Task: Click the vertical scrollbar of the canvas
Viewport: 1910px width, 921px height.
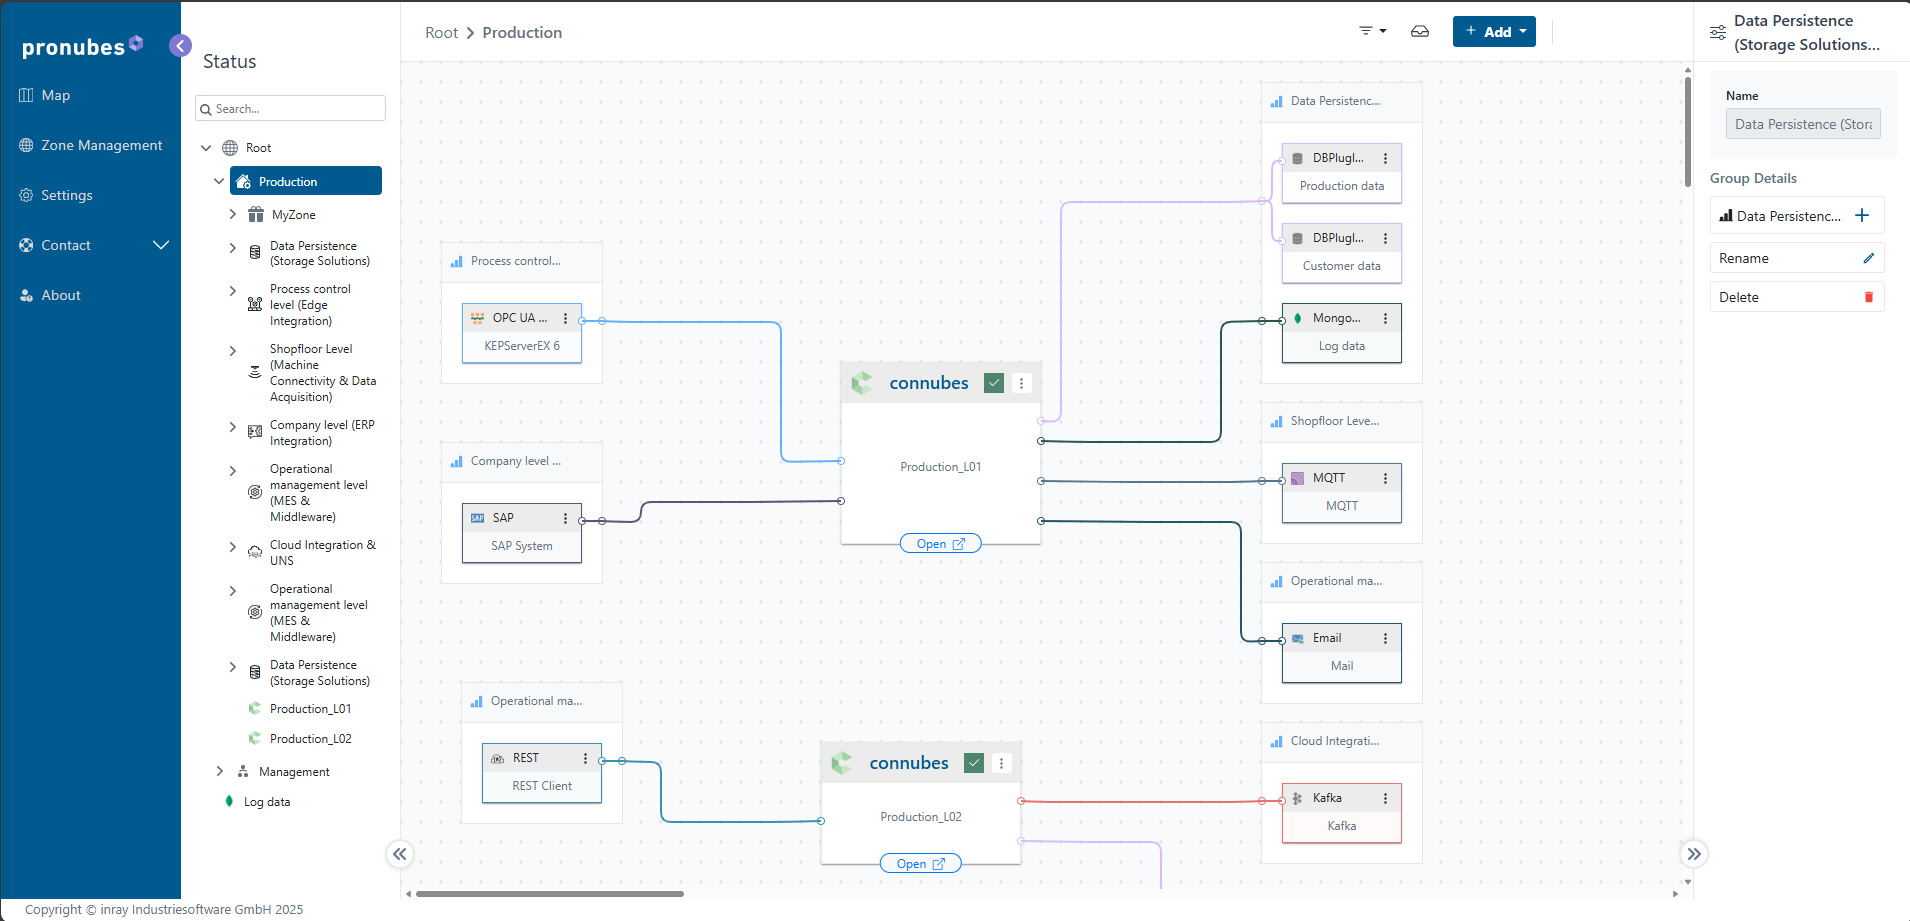Action: pos(1688,130)
